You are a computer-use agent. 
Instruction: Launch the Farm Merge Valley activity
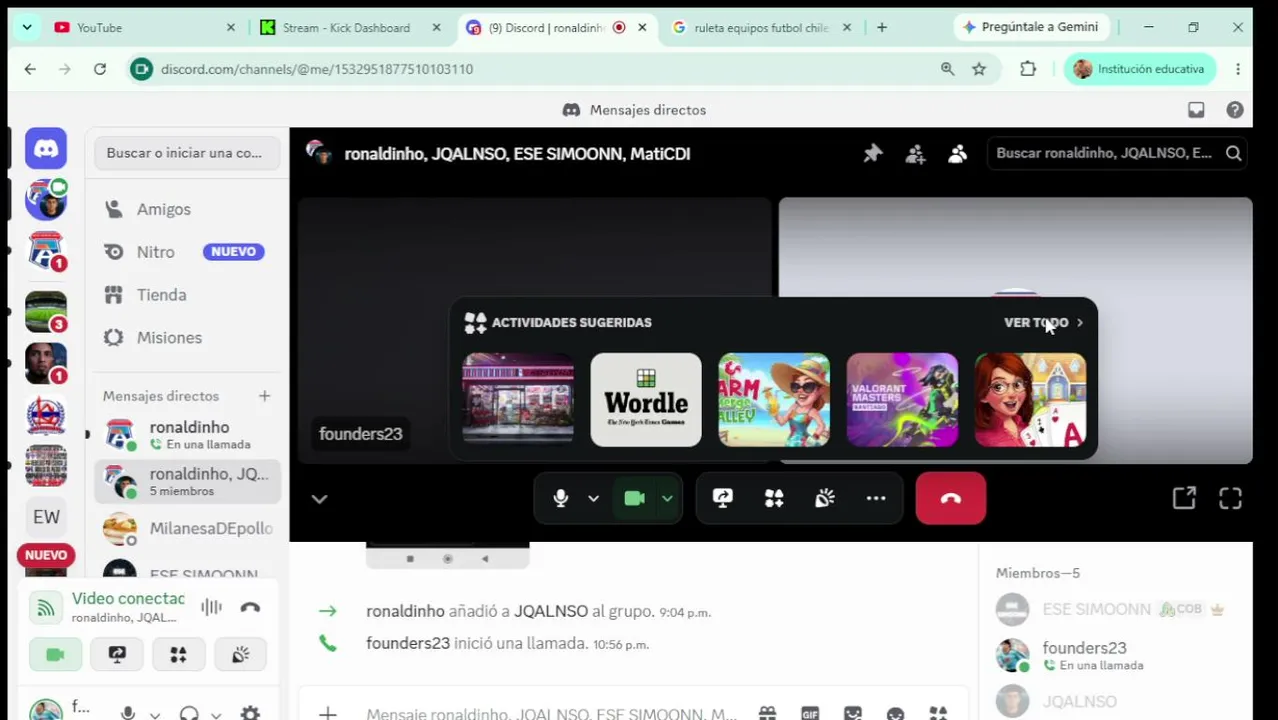774,399
